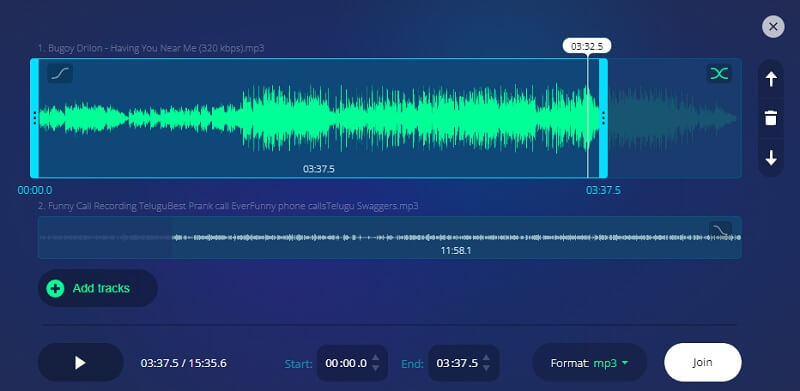
Task: Open the Format mp3 dropdown
Action: 589,363
